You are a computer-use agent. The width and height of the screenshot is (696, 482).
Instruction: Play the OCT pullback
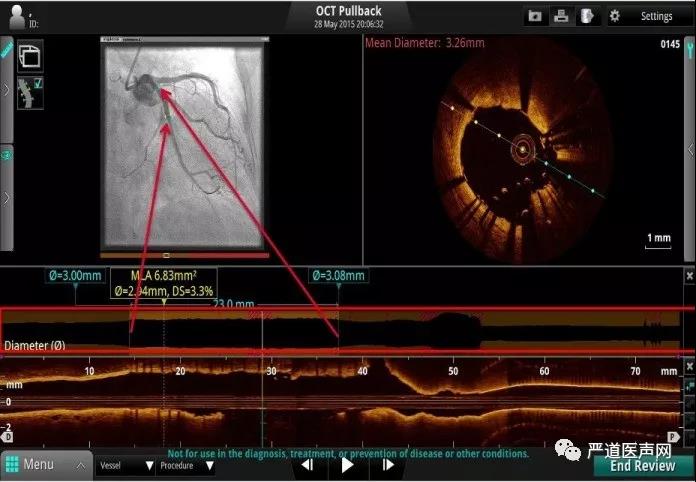347,464
